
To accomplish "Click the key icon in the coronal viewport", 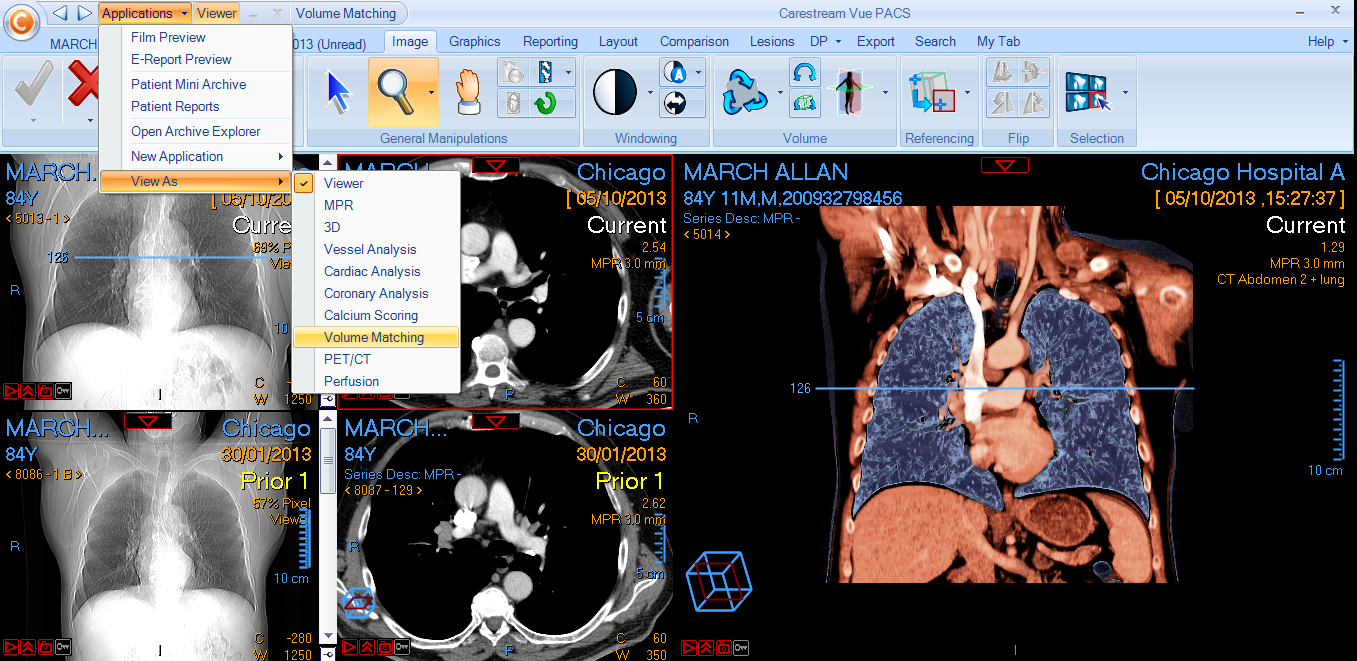I will click(741, 648).
